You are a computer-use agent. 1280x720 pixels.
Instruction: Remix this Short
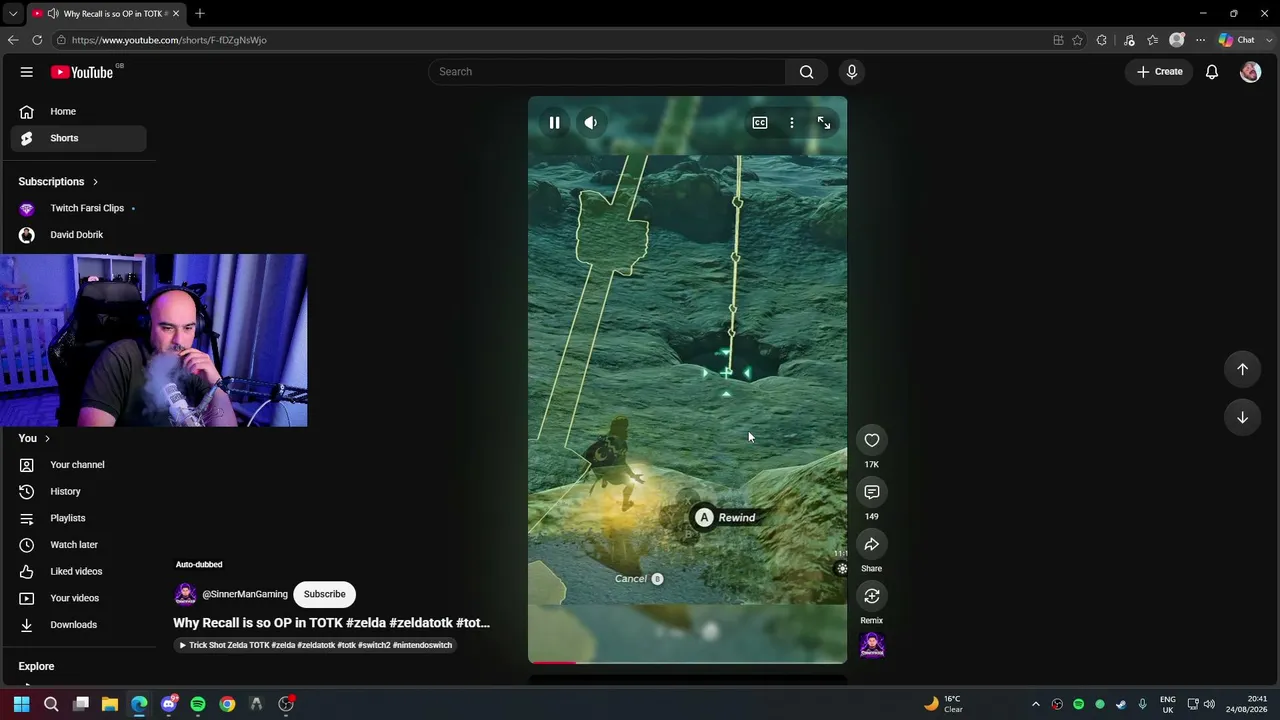(x=872, y=596)
